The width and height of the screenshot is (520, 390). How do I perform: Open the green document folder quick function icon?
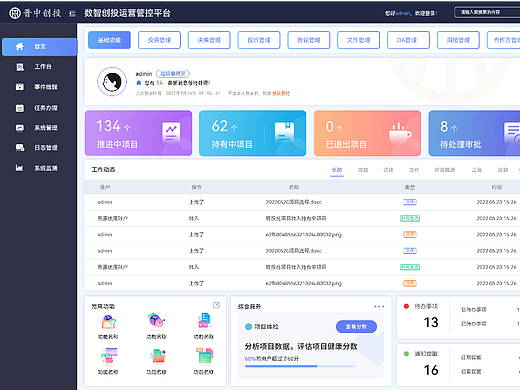click(x=157, y=356)
